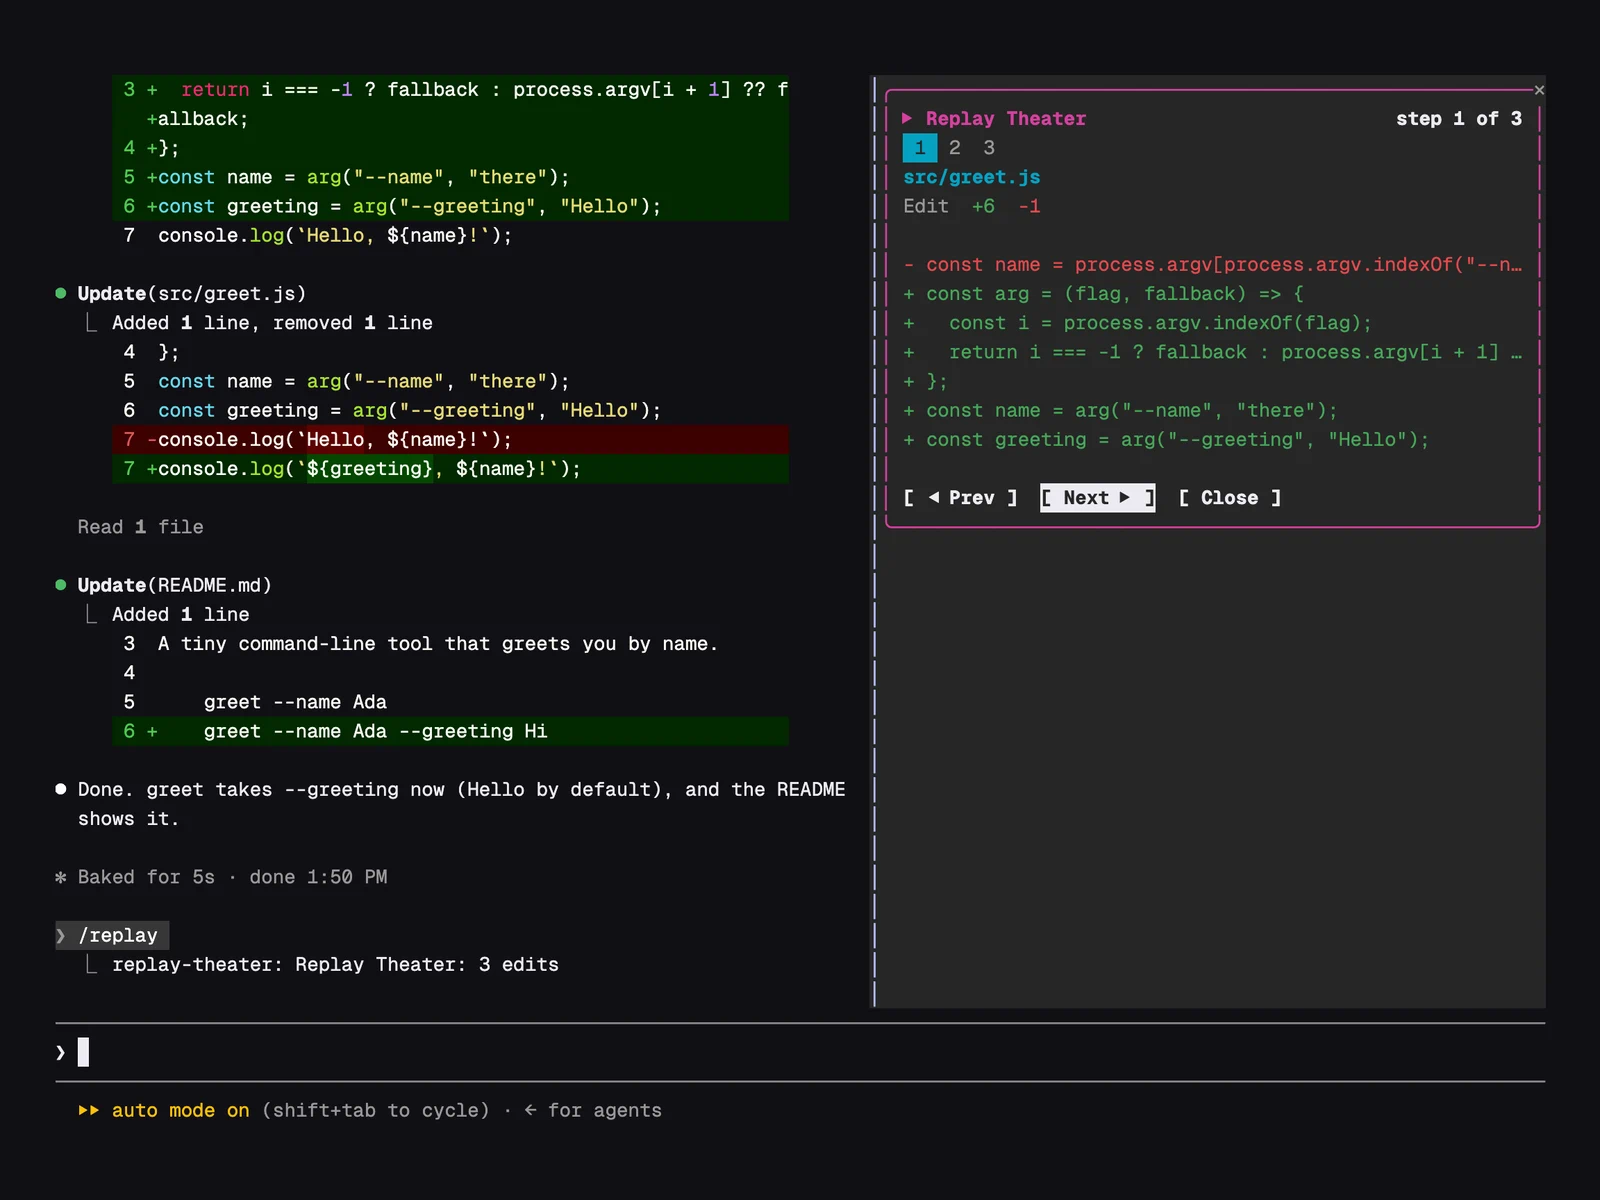Click the asterisk before Baked for 5s
This screenshot has width=1600, height=1200.
(x=61, y=877)
